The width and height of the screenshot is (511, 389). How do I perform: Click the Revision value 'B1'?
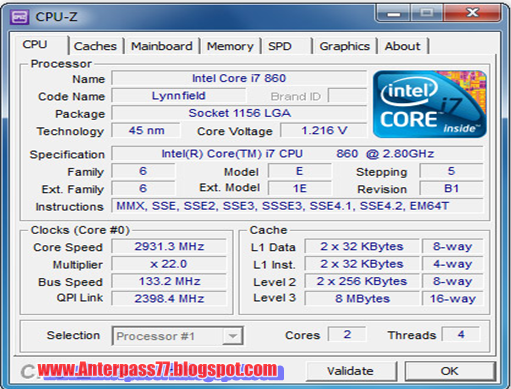pos(451,189)
